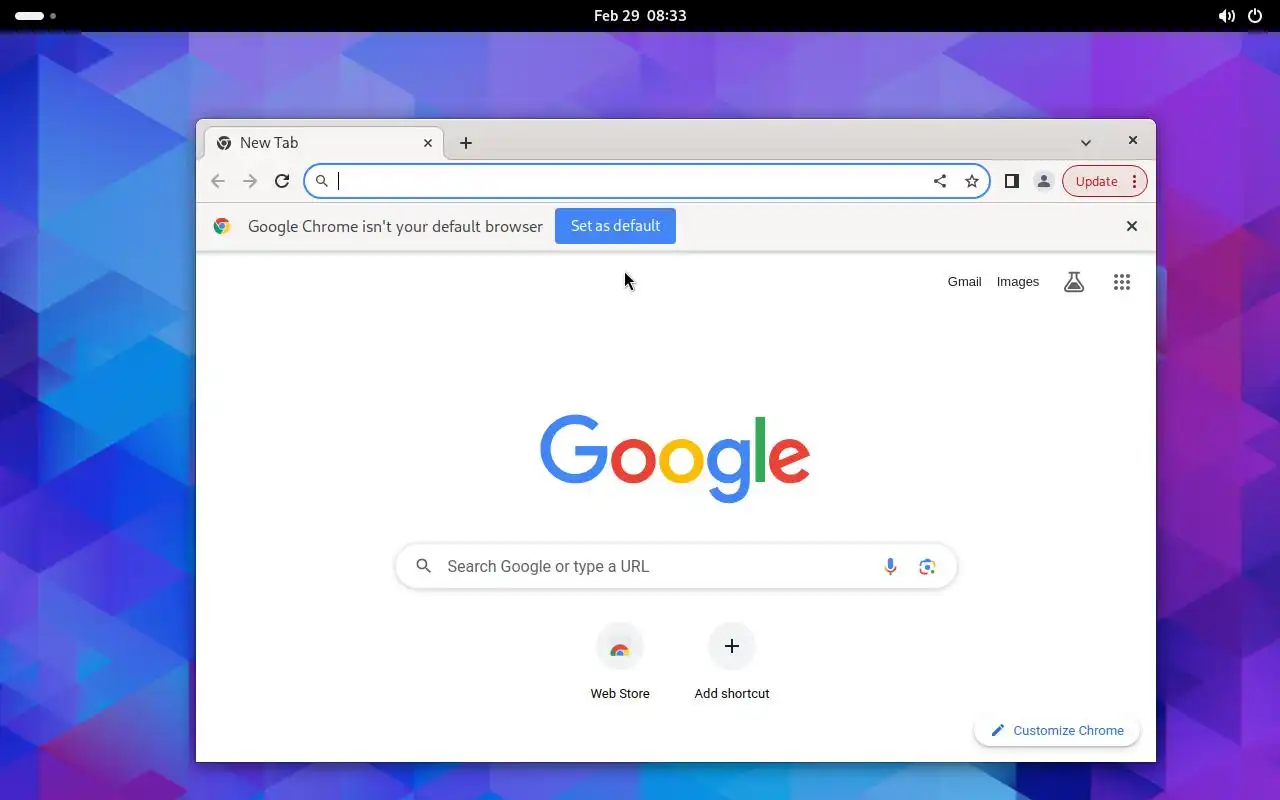
Task: Click Set as default button
Action: (615, 226)
